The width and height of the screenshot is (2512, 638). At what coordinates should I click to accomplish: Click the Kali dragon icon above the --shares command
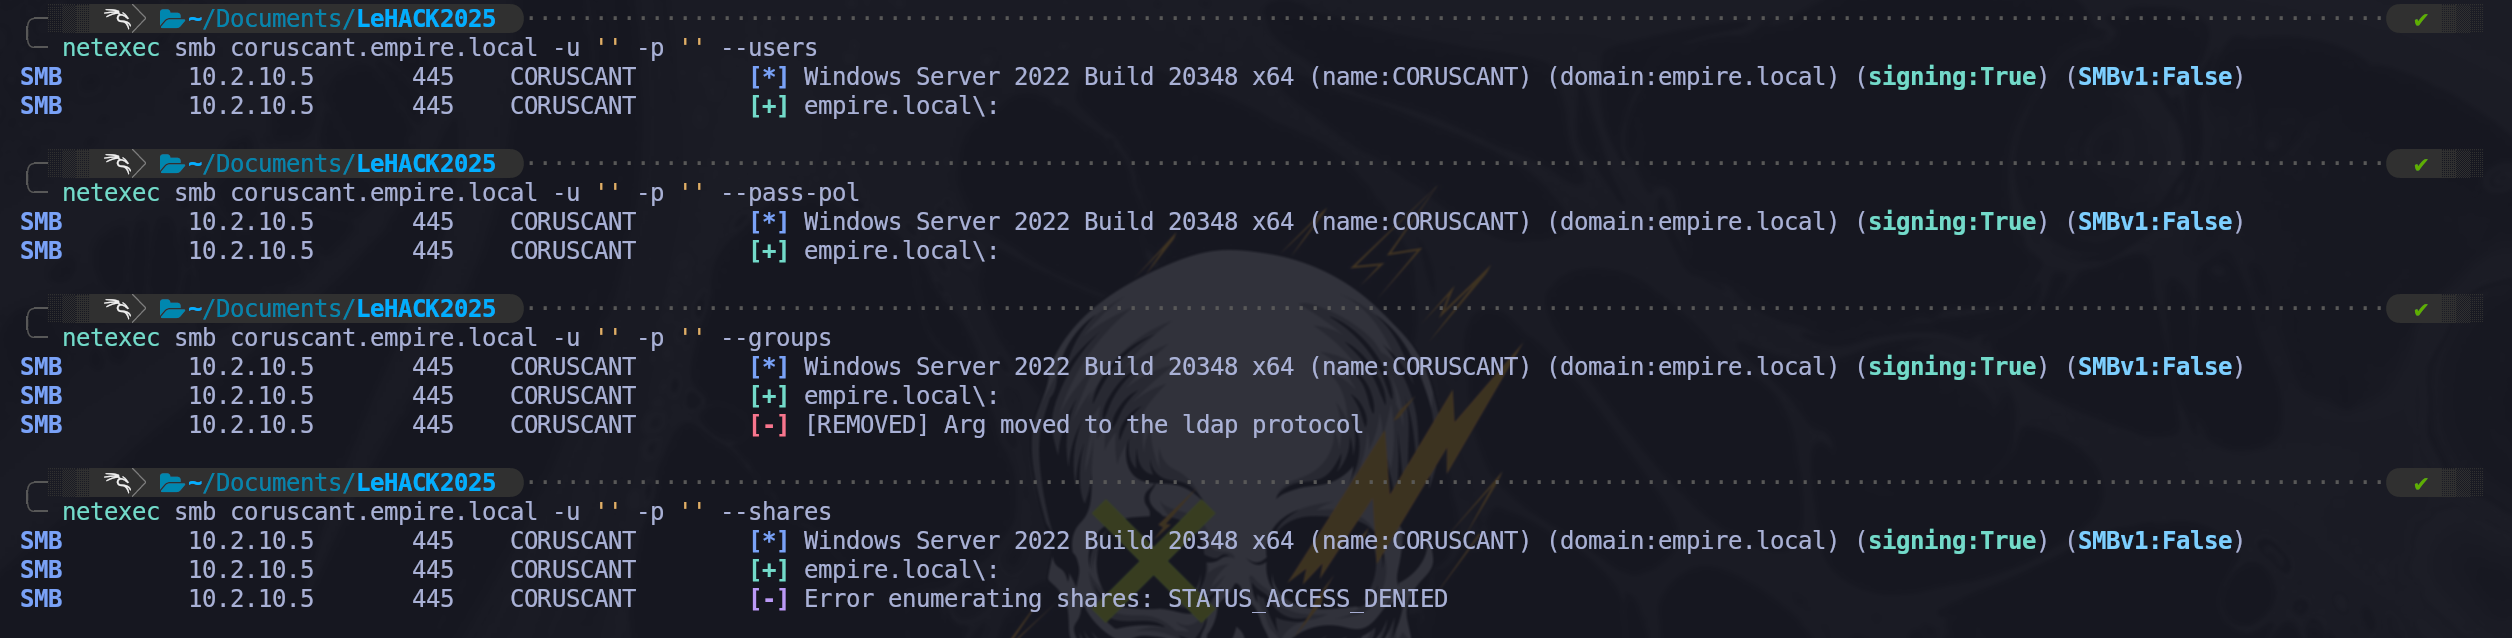[117, 483]
